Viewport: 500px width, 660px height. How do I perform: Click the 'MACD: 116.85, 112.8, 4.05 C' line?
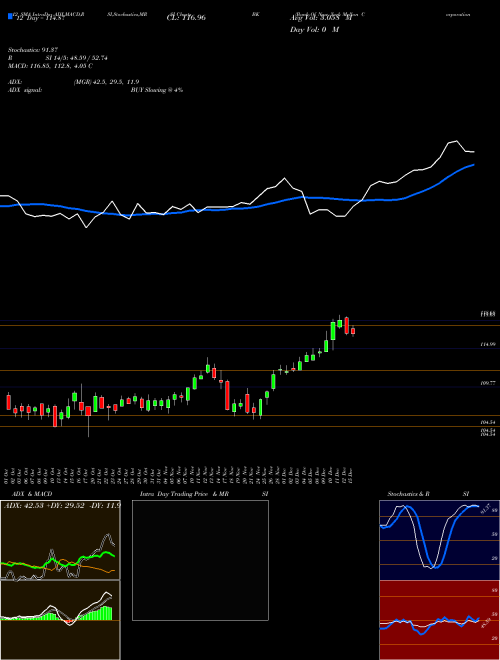pos(51,66)
